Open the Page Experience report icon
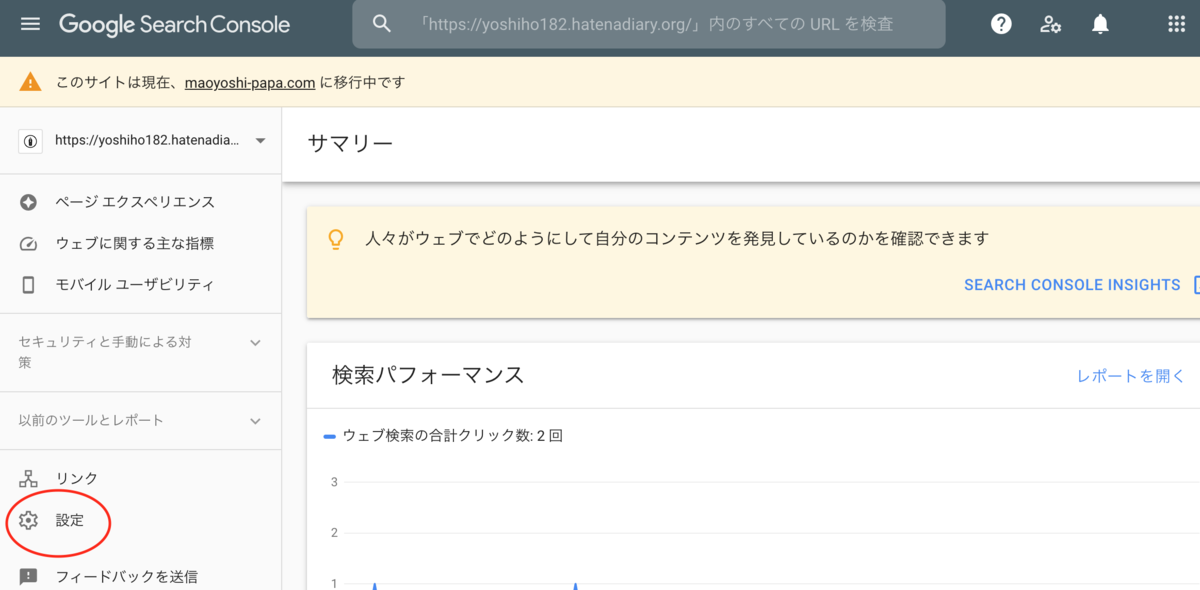The image size is (1200, 590). (28, 202)
